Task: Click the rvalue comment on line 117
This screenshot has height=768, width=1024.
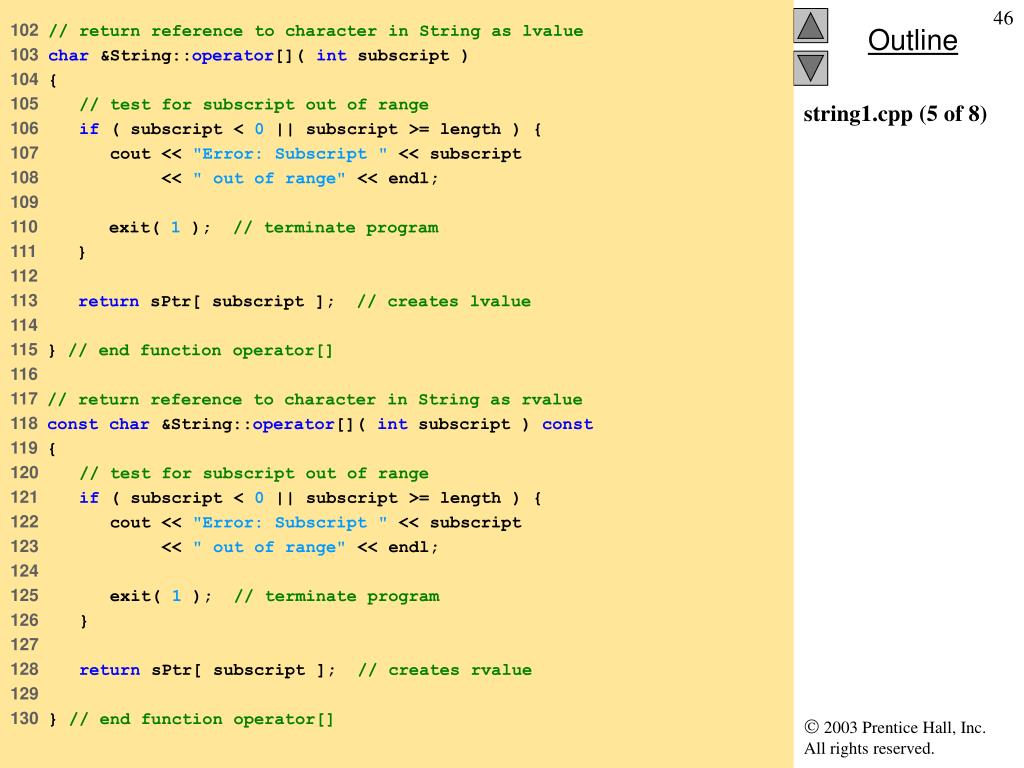Action: click(315, 400)
